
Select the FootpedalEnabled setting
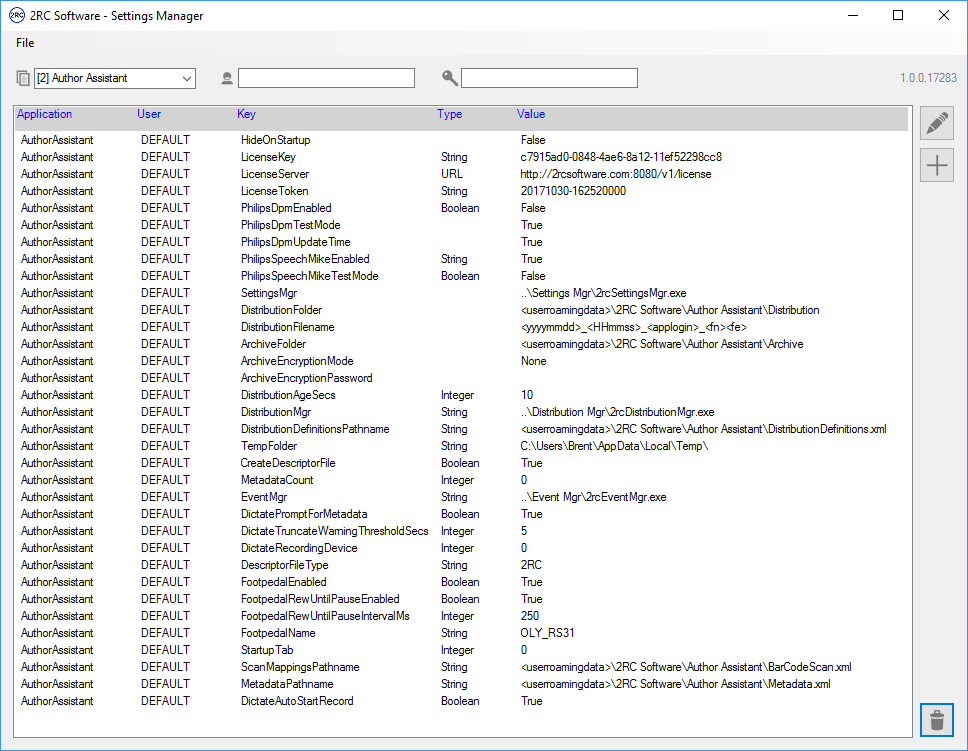click(x=283, y=582)
